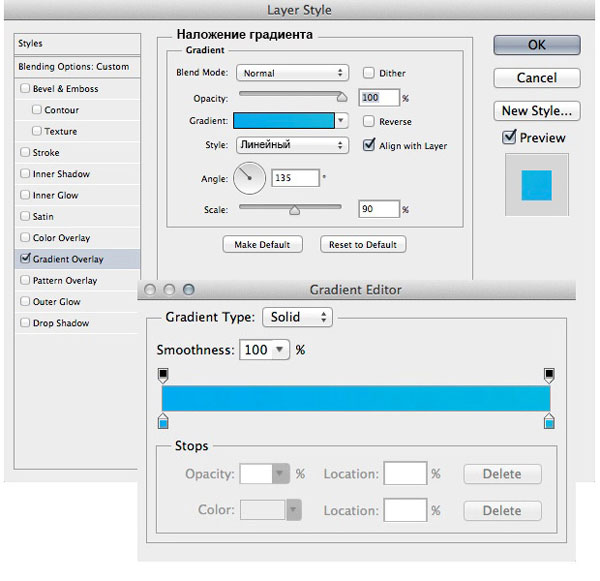Click the gradient bar in Gradient Editor
The width and height of the screenshot is (600, 581).
356,398
